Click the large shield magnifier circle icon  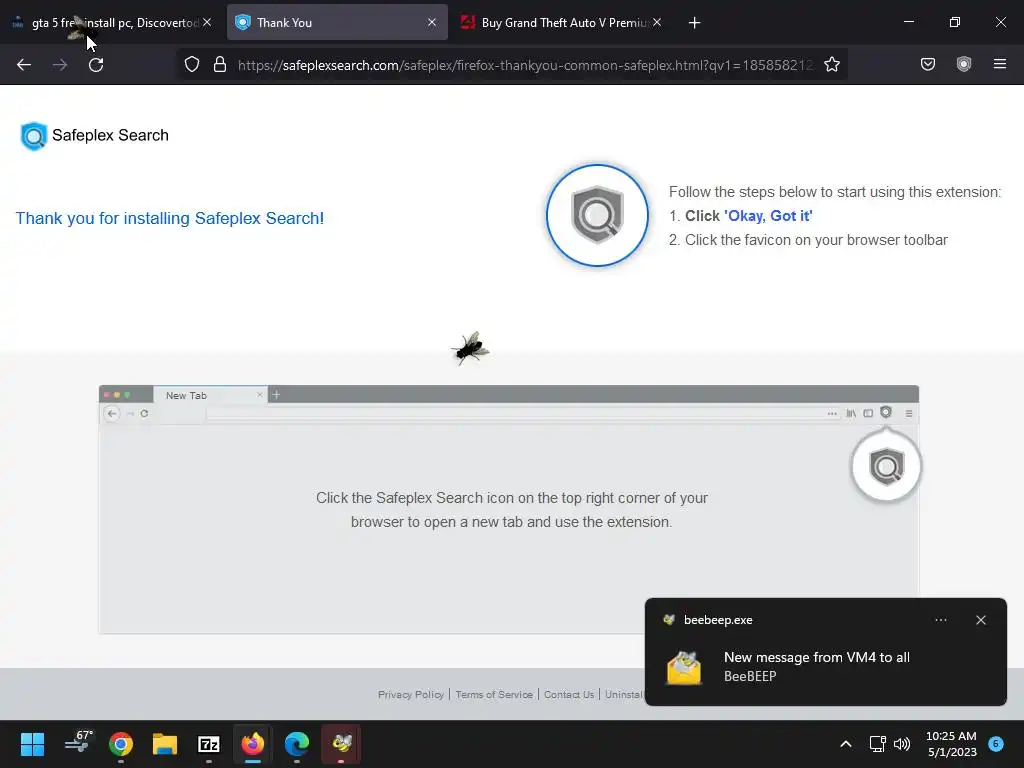[x=597, y=215]
